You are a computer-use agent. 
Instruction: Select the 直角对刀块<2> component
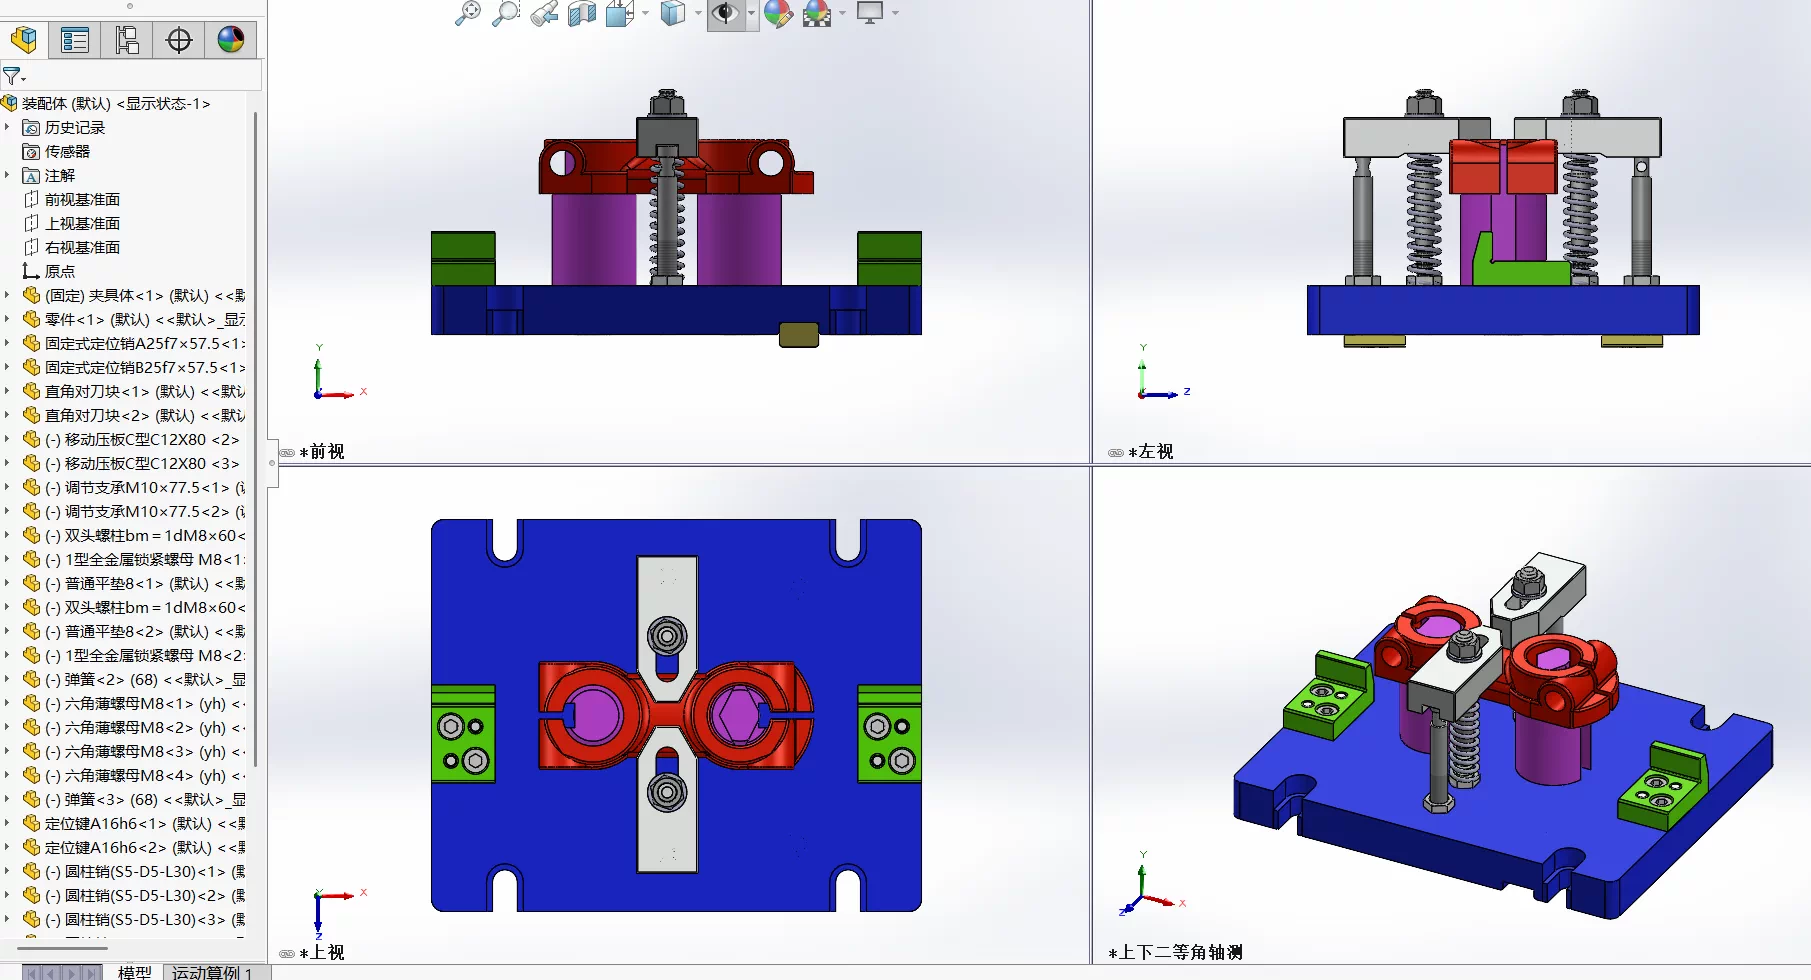[134, 415]
